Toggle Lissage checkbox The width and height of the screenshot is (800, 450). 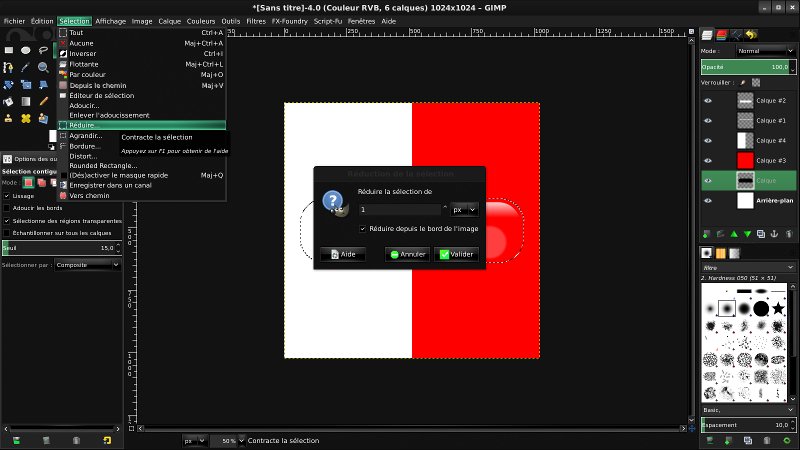point(7,196)
